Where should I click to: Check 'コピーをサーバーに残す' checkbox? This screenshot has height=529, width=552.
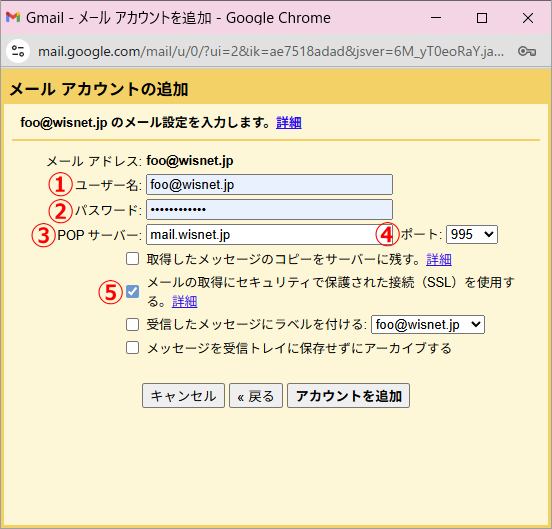point(132,259)
